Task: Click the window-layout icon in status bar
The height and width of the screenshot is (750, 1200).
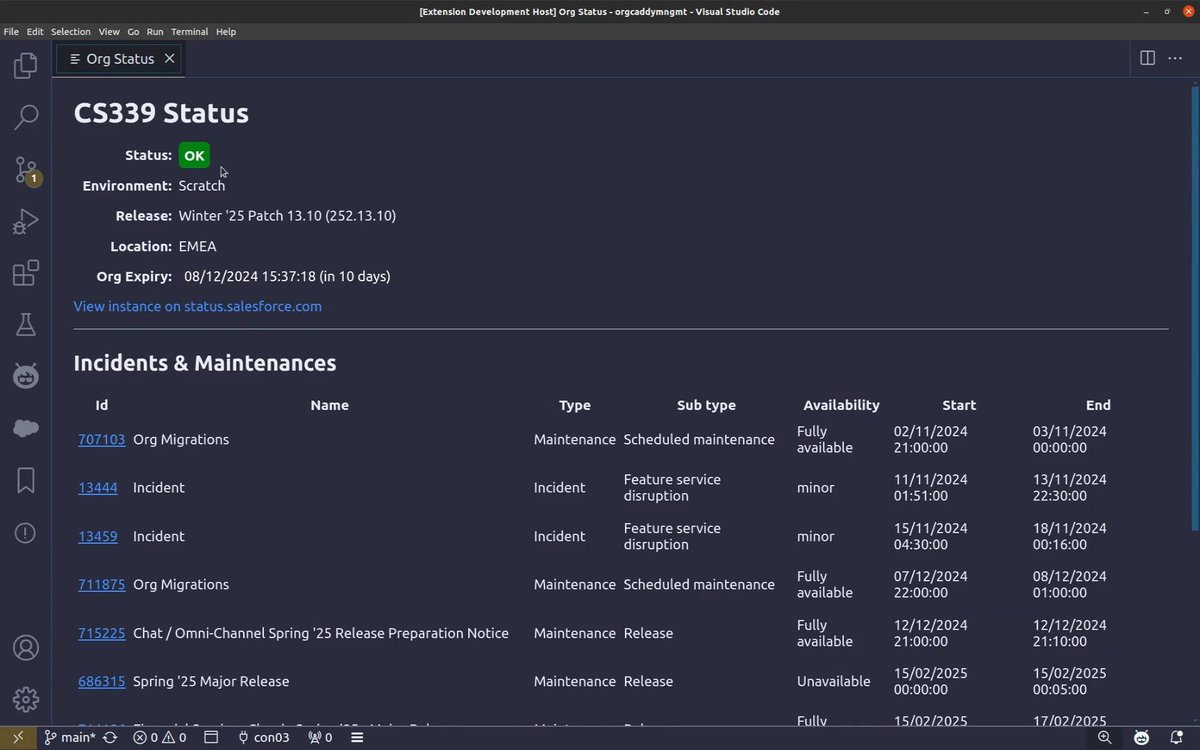Action: coord(211,738)
